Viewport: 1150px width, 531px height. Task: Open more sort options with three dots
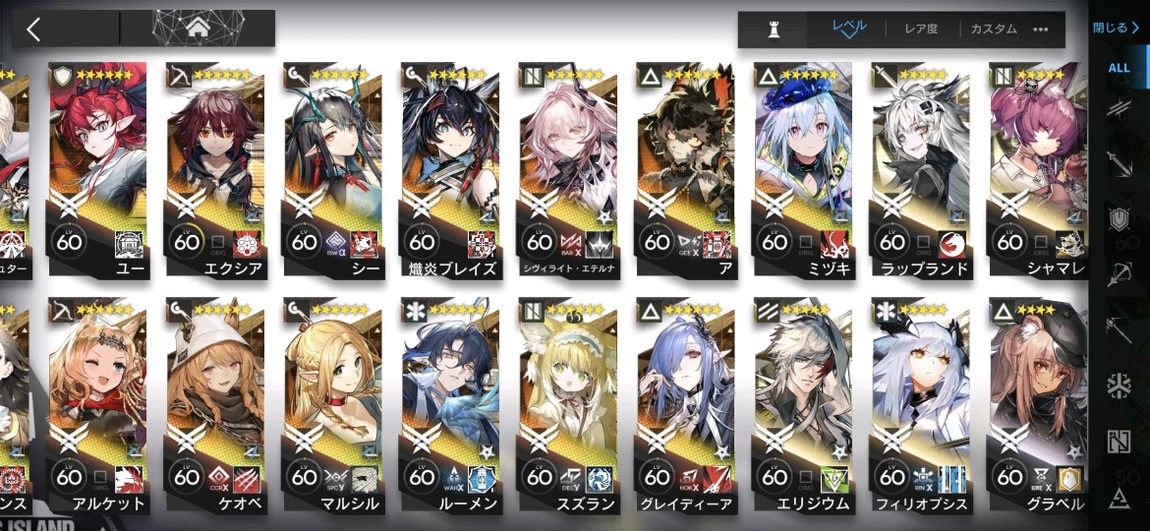coord(1041,29)
